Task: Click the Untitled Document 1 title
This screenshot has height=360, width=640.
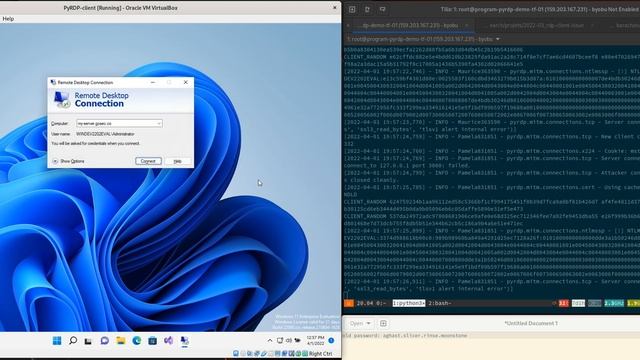Action: pos(531,323)
